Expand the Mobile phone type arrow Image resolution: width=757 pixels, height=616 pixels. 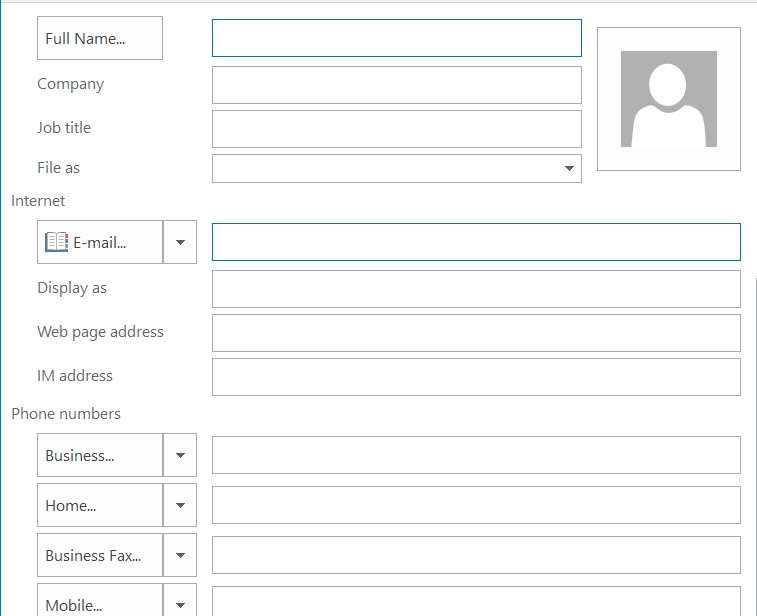click(180, 603)
